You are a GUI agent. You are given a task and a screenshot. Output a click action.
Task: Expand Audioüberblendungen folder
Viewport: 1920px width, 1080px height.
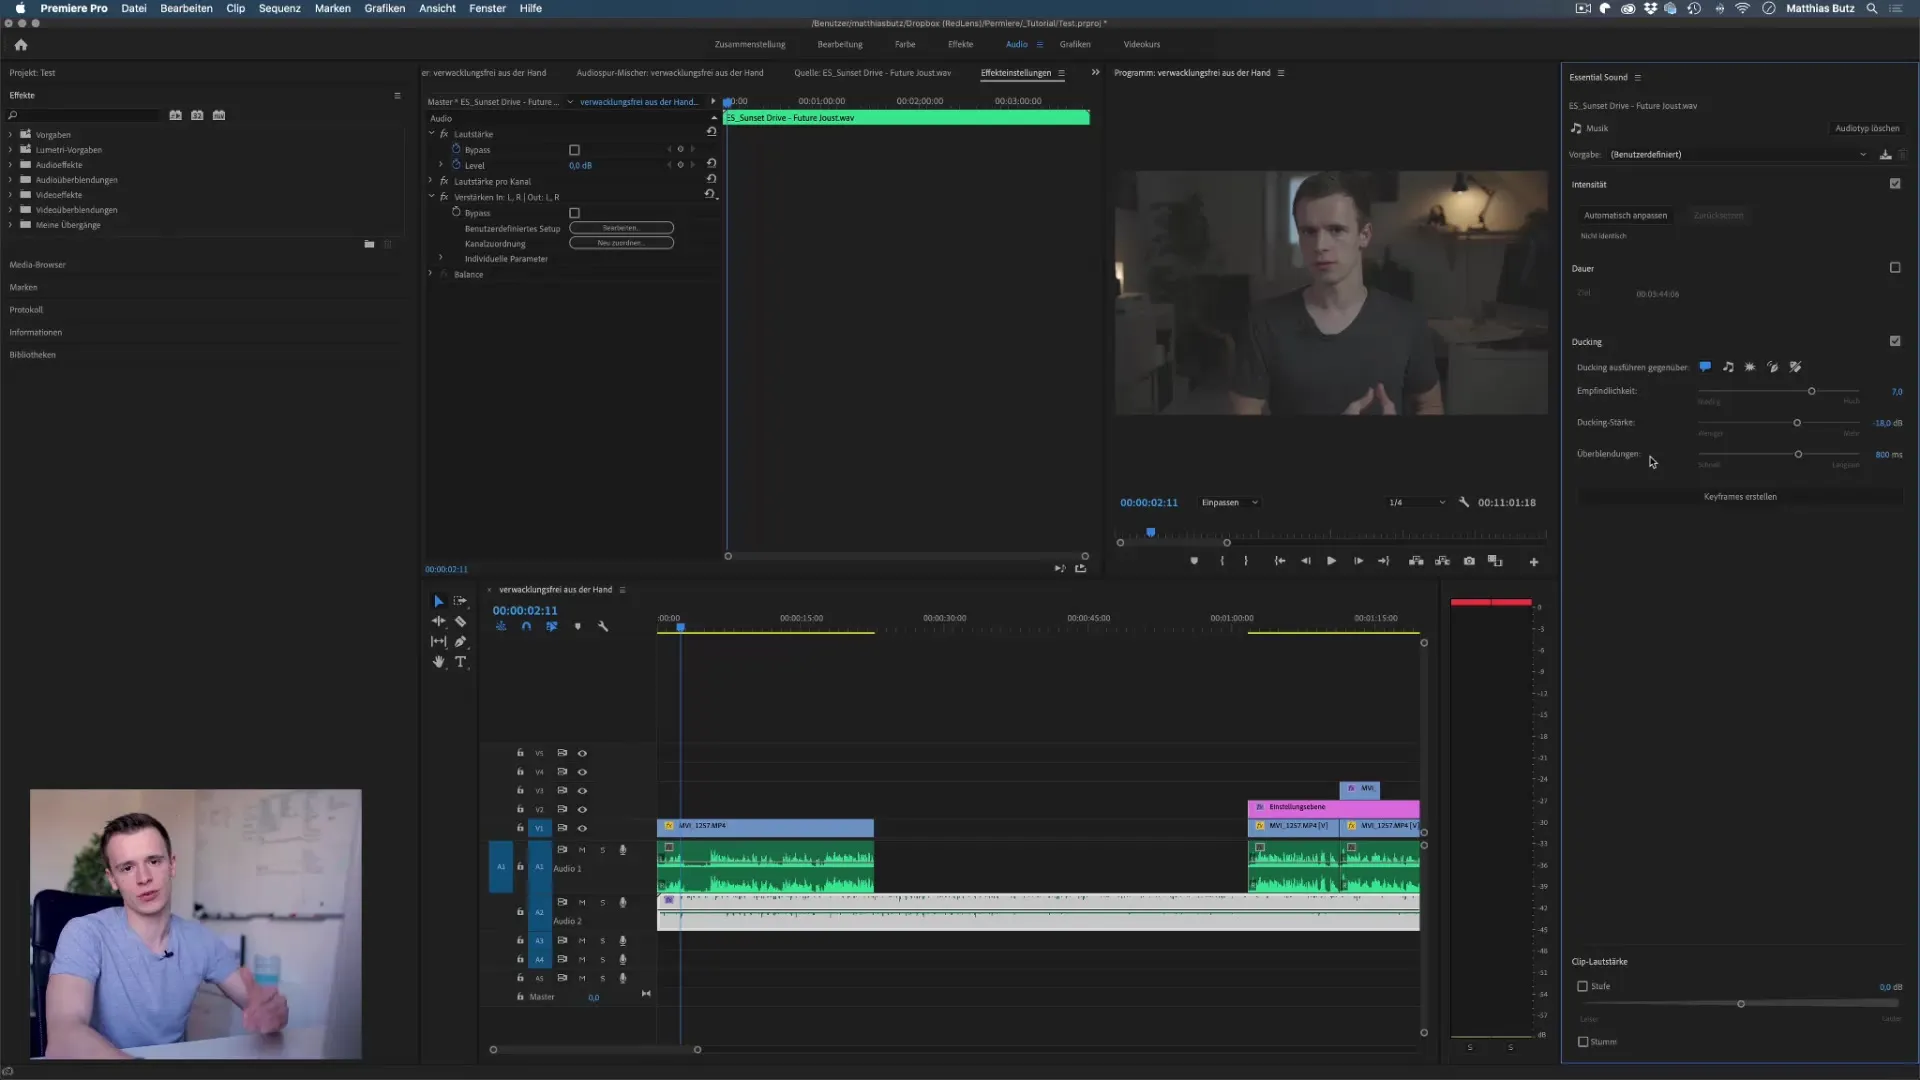11,180
